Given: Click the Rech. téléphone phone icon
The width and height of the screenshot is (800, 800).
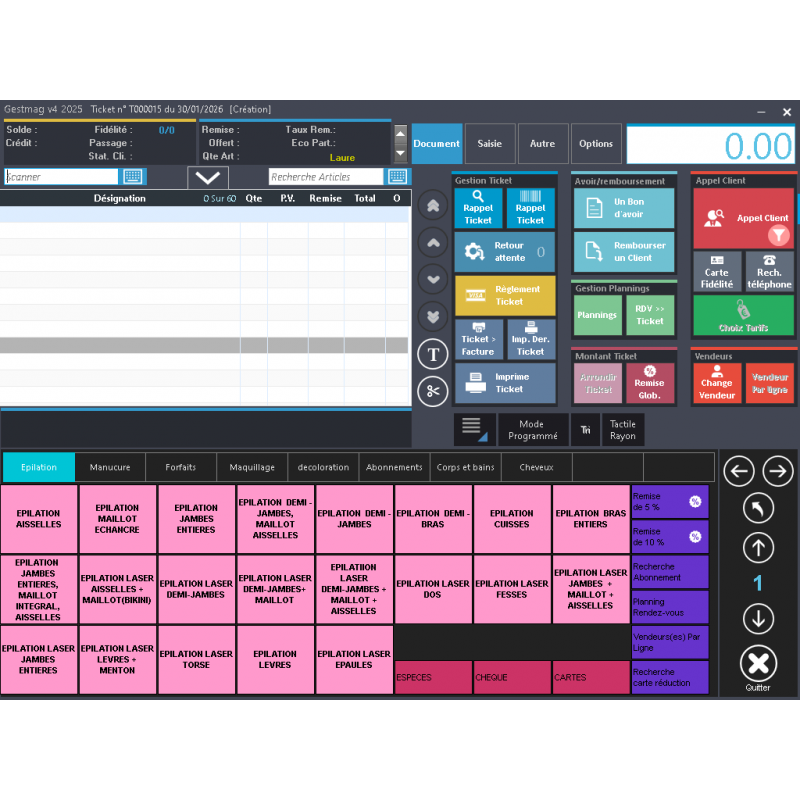Looking at the screenshot, I should point(769,271).
